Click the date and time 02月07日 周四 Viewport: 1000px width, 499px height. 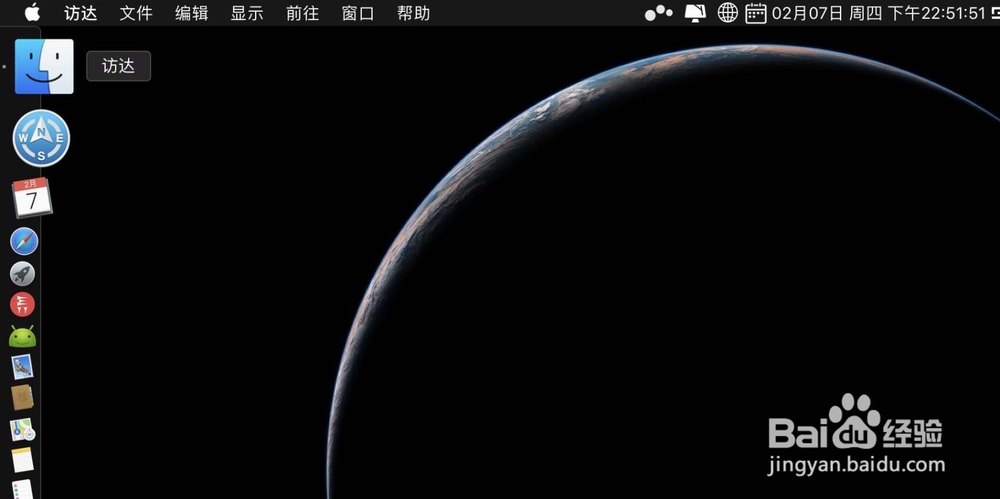[x=827, y=13]
